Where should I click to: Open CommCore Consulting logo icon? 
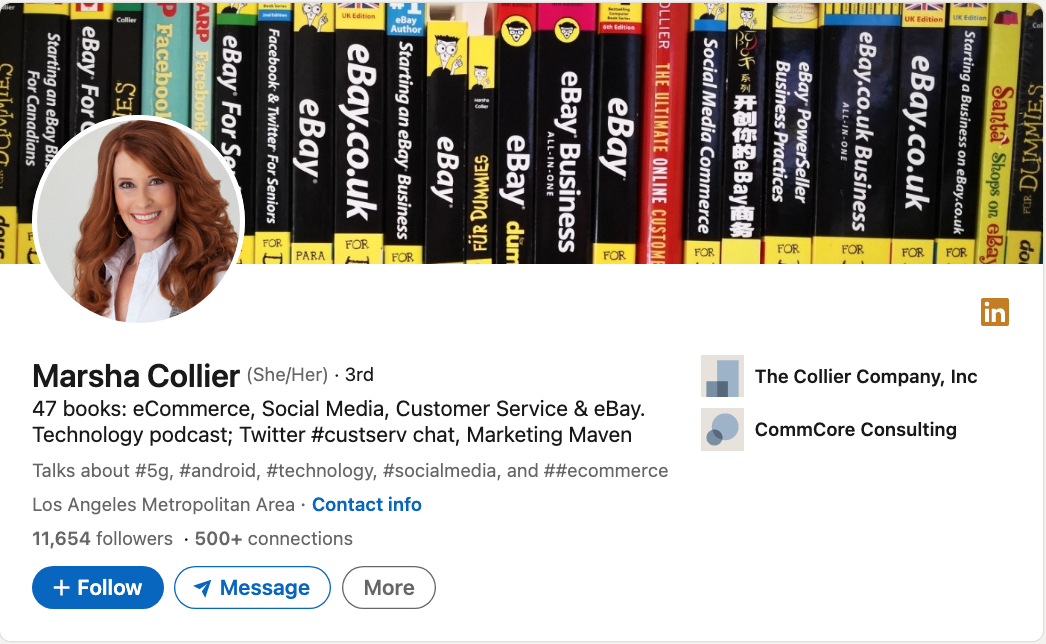pos(722,429)
